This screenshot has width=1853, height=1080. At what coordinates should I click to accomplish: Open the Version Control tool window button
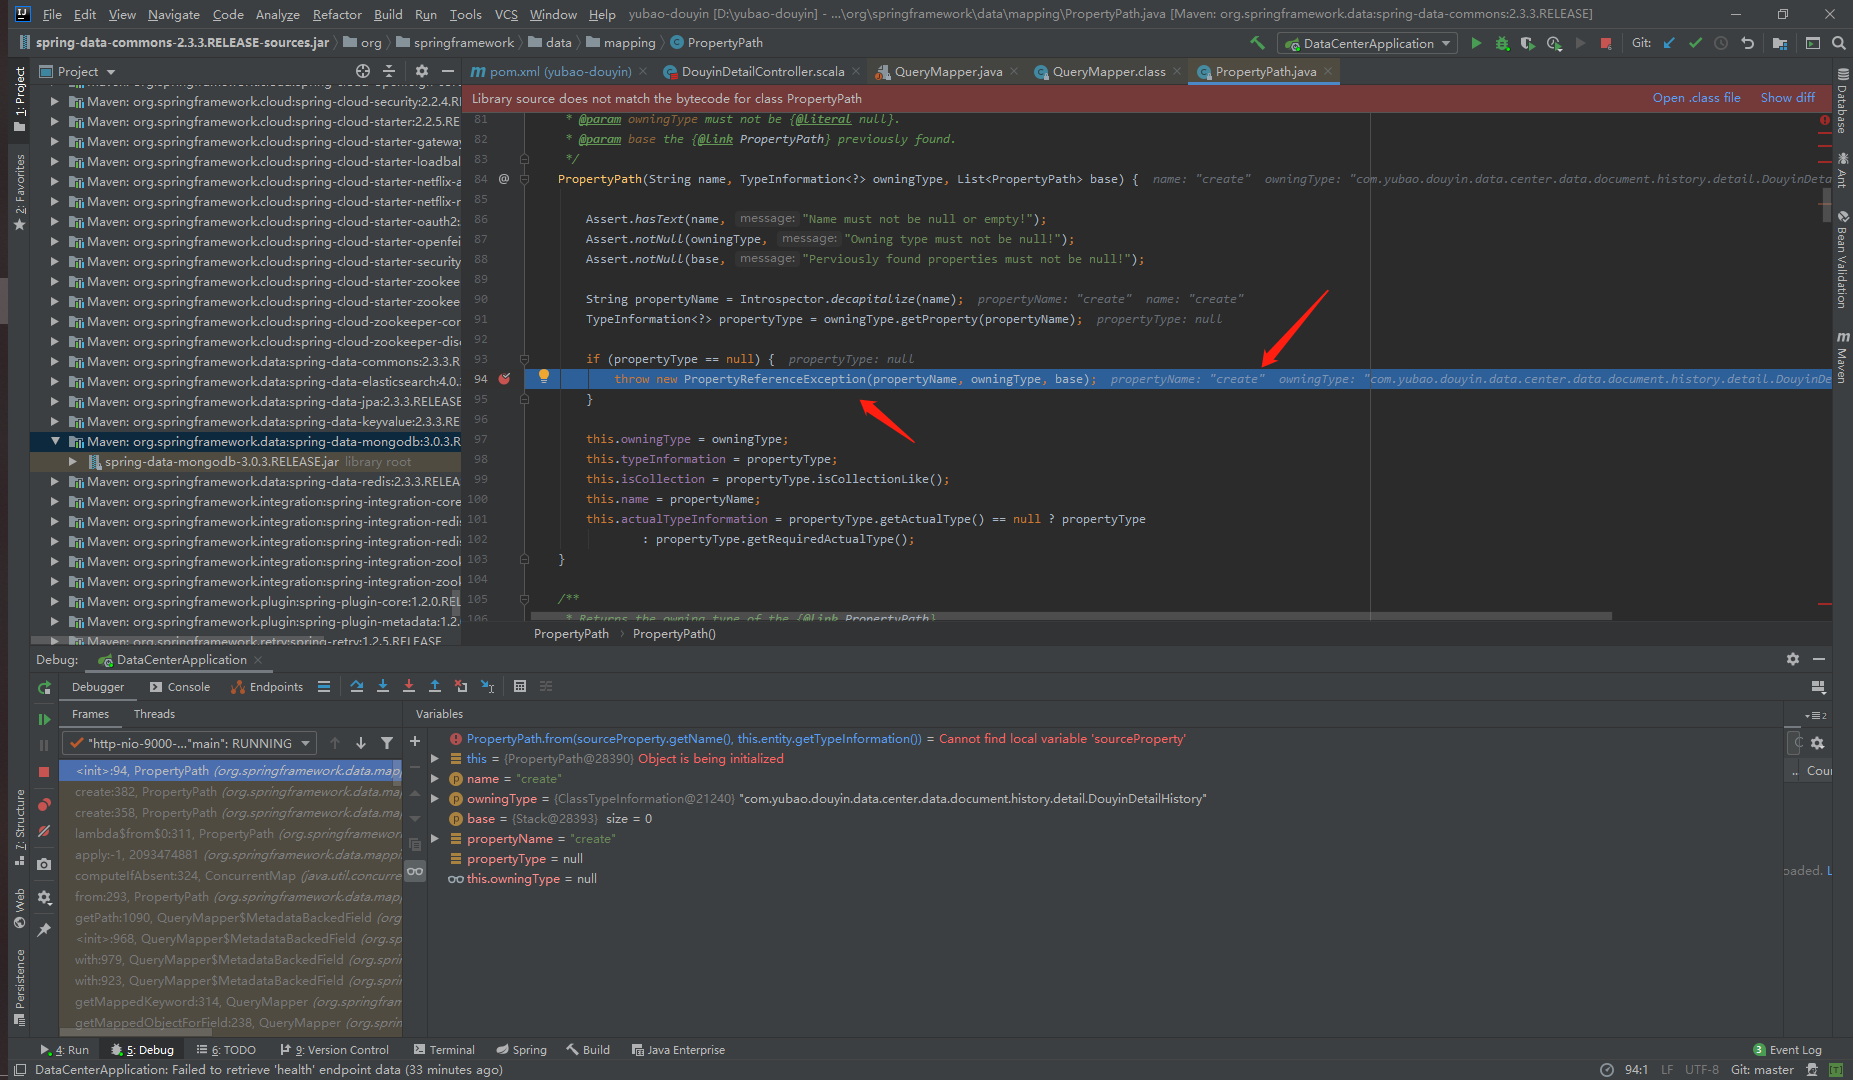(335, 1050)
